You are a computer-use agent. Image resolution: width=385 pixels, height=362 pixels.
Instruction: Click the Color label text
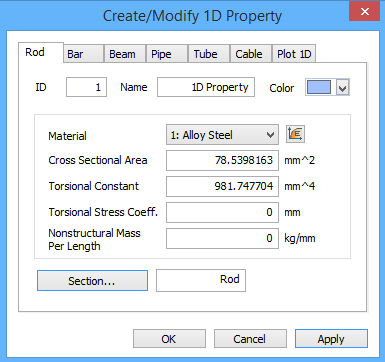click(x=282, y=88)
